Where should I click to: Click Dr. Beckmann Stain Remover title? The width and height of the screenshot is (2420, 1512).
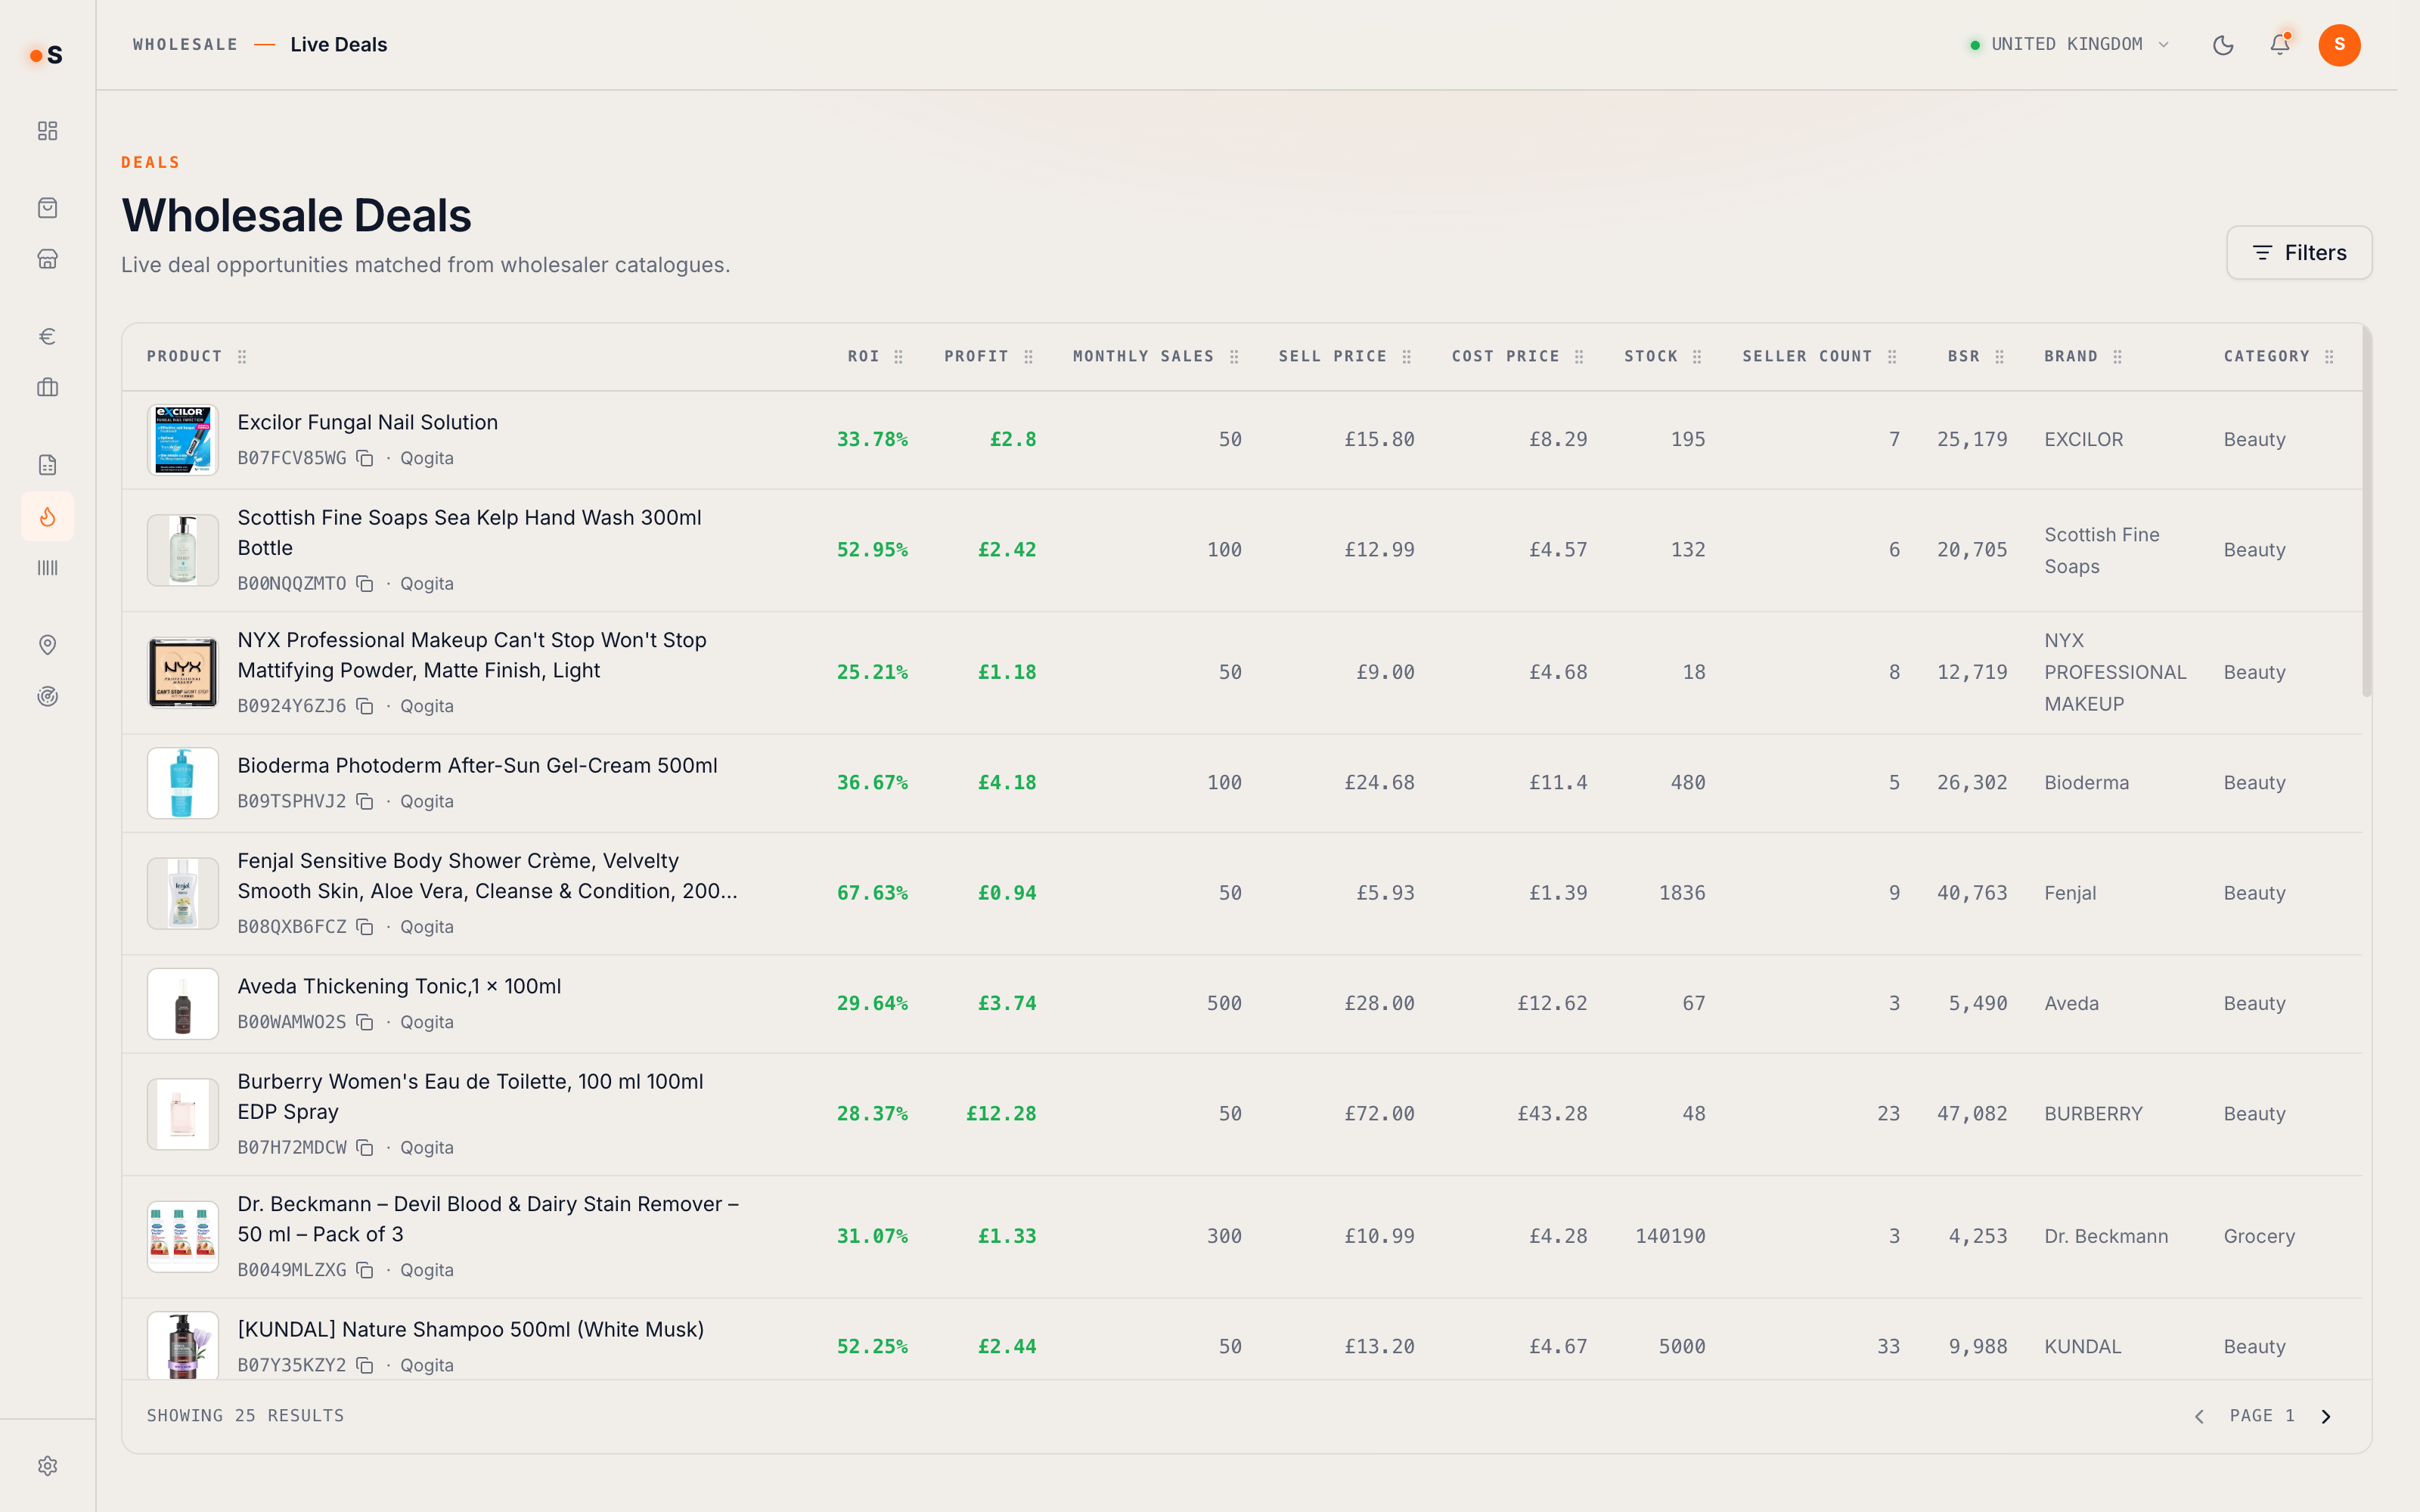point(488,1219)
